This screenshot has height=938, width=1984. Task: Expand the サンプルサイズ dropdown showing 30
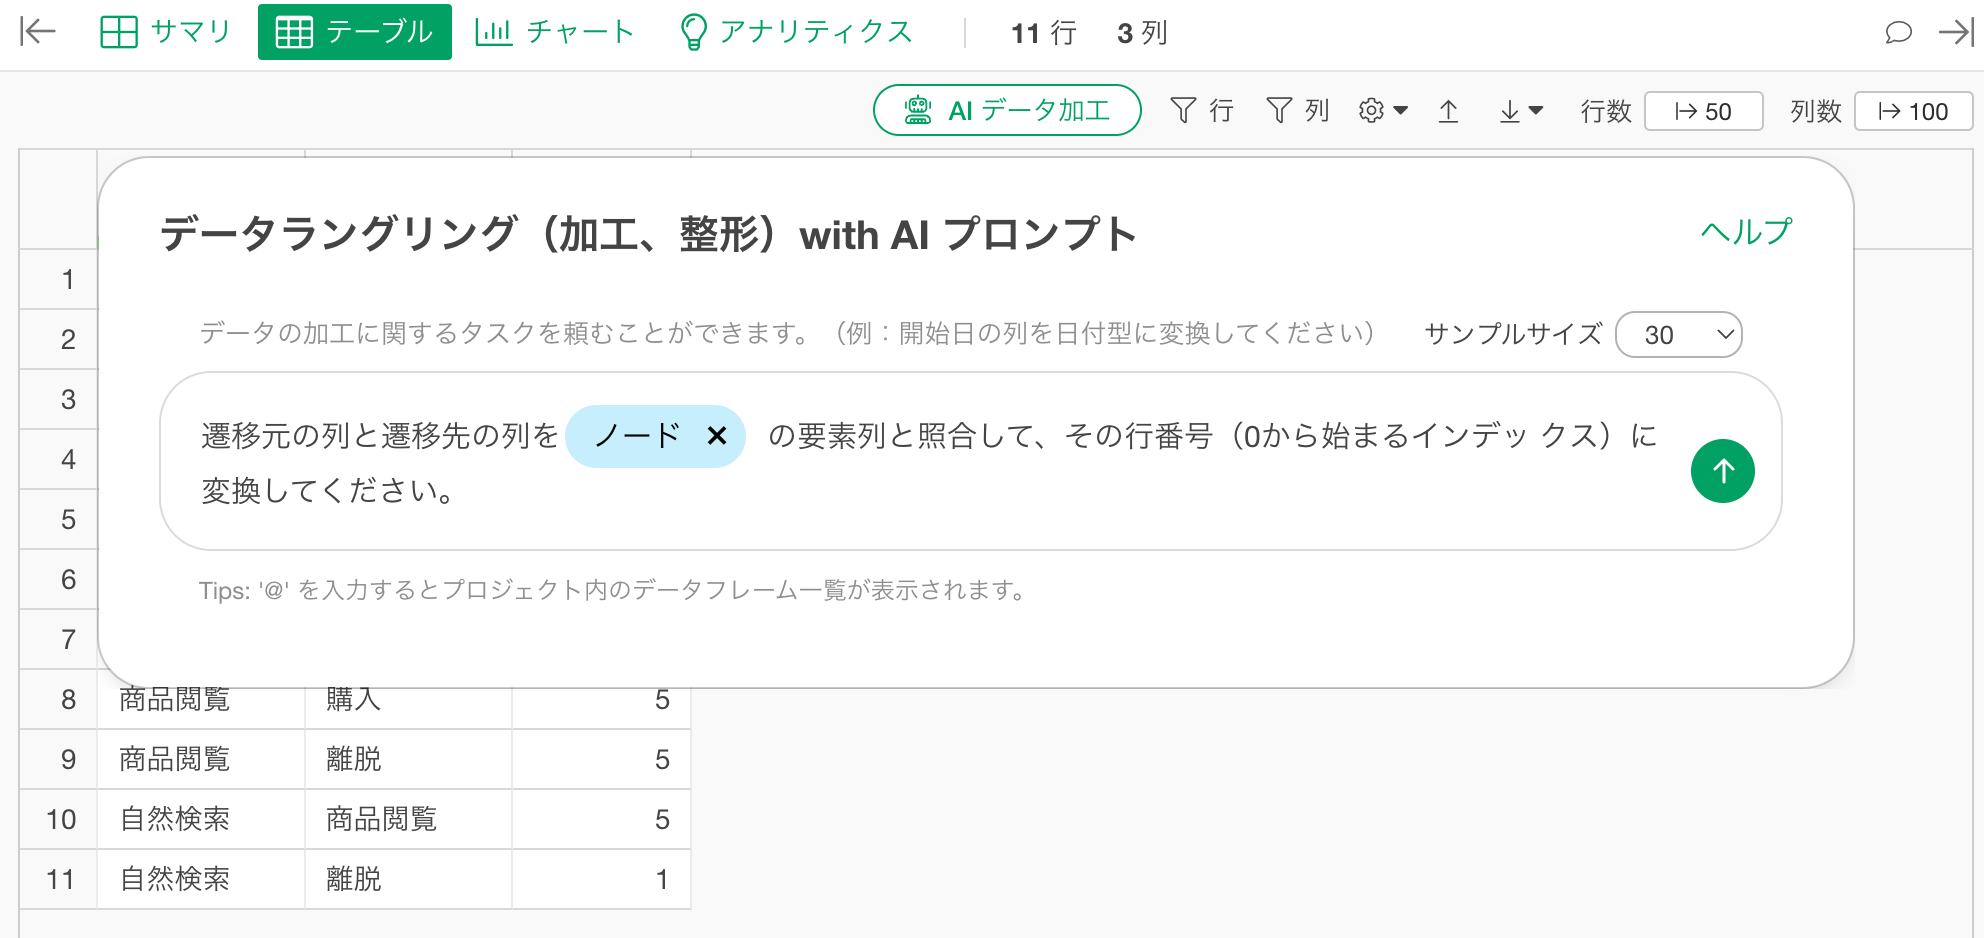1678,335
